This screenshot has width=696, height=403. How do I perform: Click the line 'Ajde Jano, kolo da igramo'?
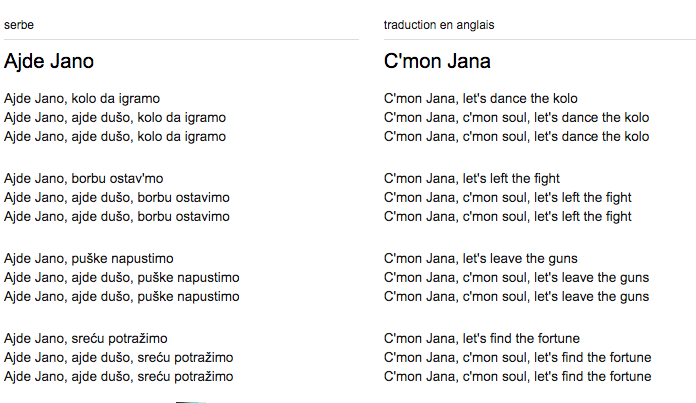coord(82,99)
